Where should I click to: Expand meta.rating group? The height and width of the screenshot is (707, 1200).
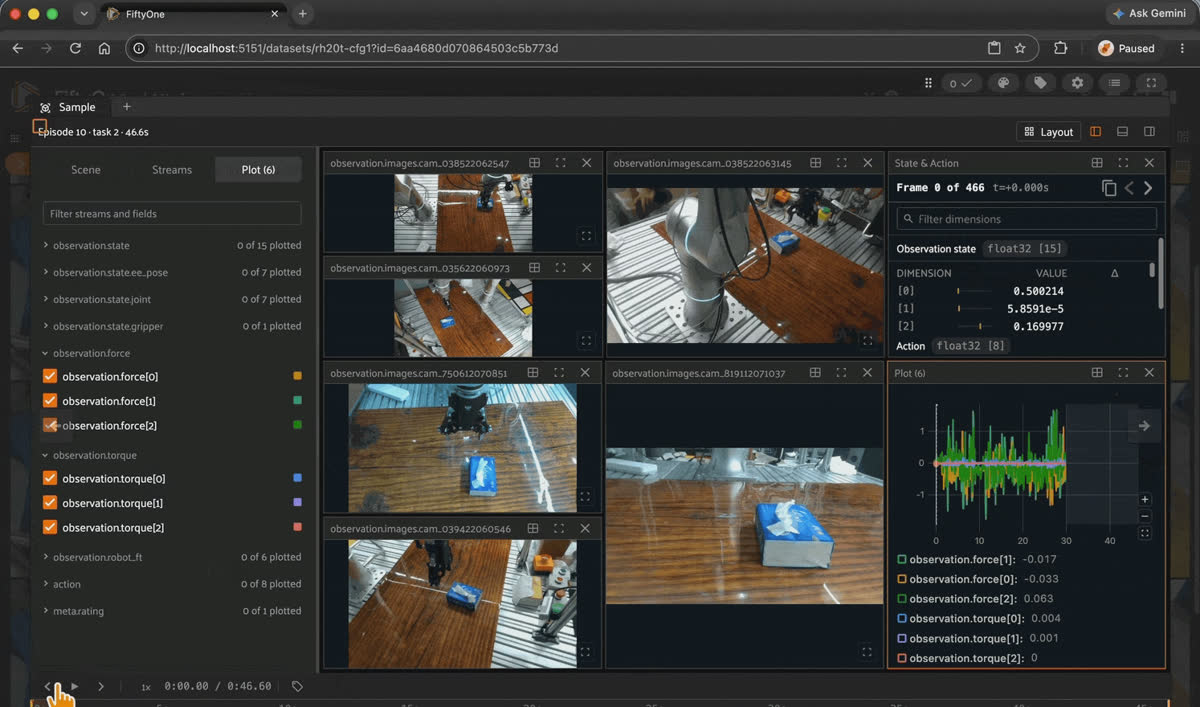click(x=172, y=611)
